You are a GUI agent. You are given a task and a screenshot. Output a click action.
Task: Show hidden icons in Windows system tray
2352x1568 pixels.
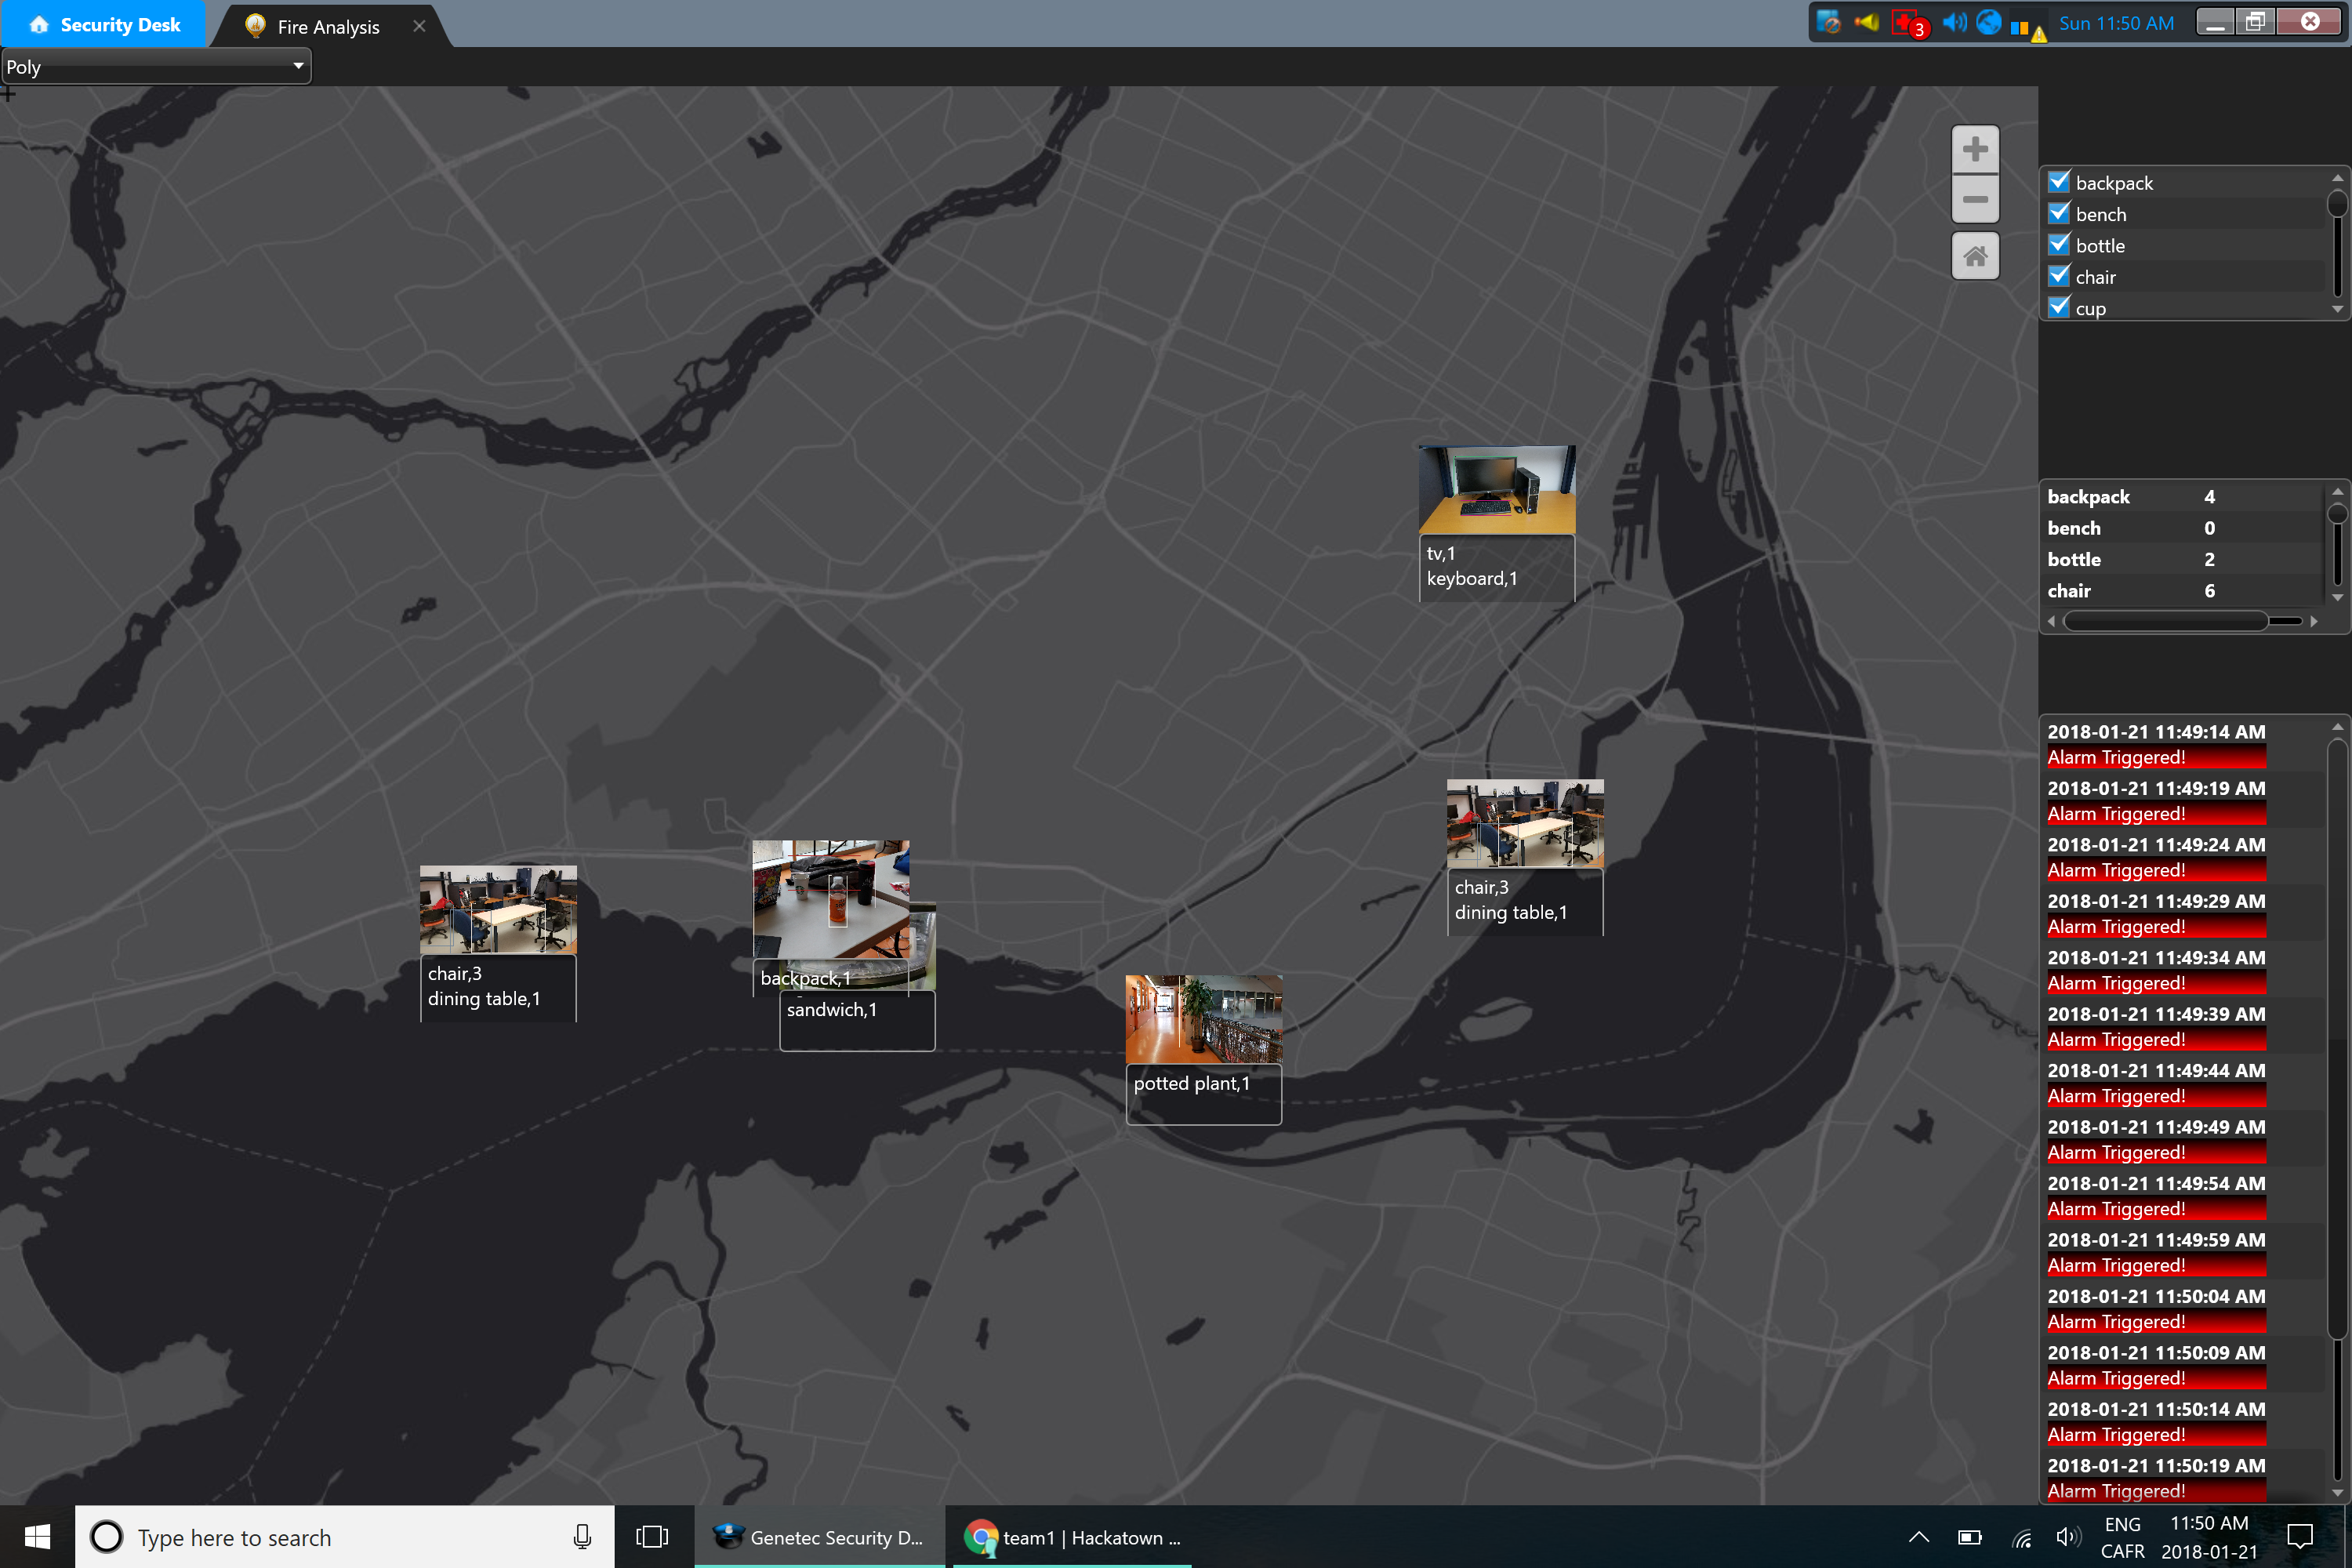tap(1918, 1537)
